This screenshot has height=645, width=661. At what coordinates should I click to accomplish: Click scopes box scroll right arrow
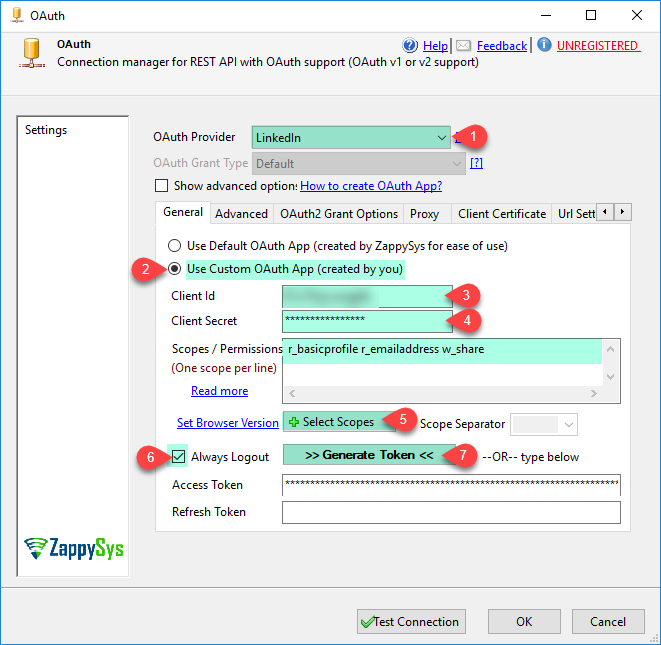click(594, 394)
